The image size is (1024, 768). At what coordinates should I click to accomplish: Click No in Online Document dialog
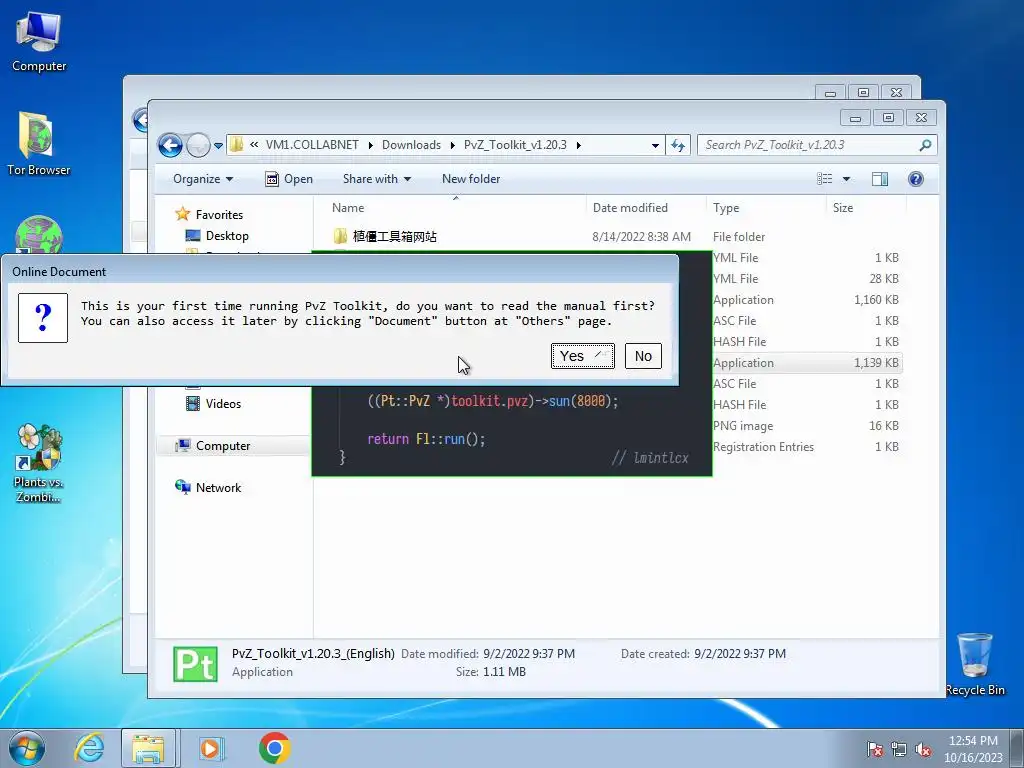(643, 356)
